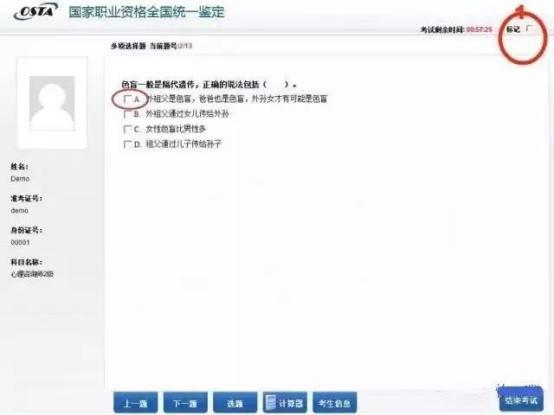Click the 国家职业资格全国统一鉴定 title
This screenshot has height=415, width=554.
[146, 12]
